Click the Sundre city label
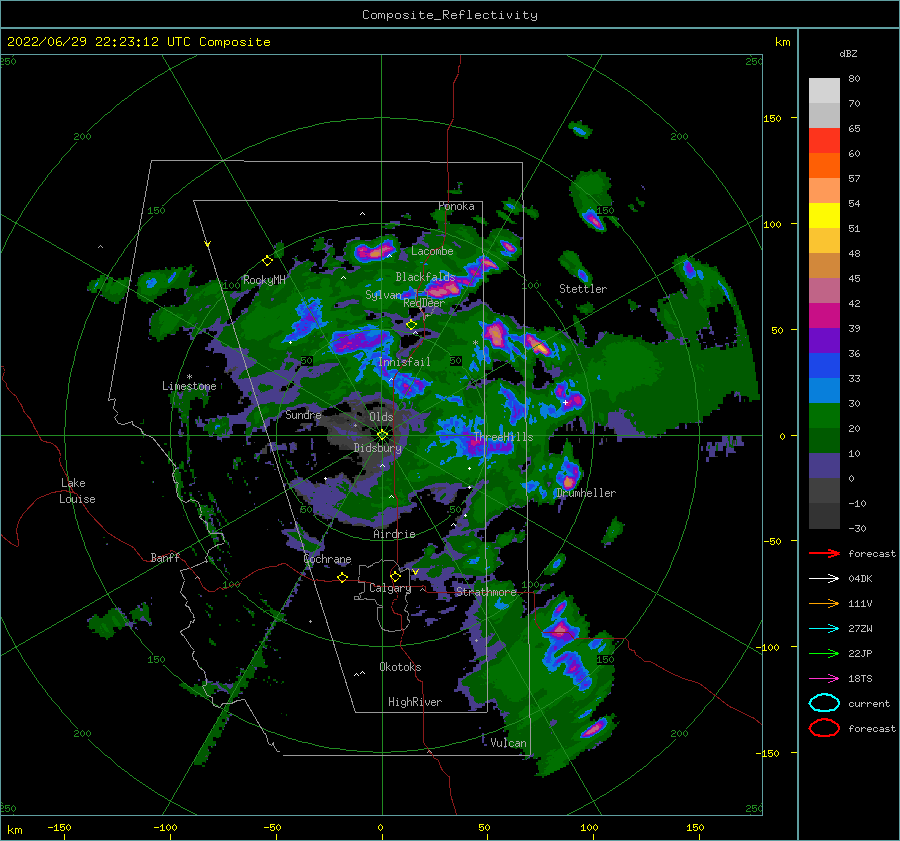 (304, 414)
